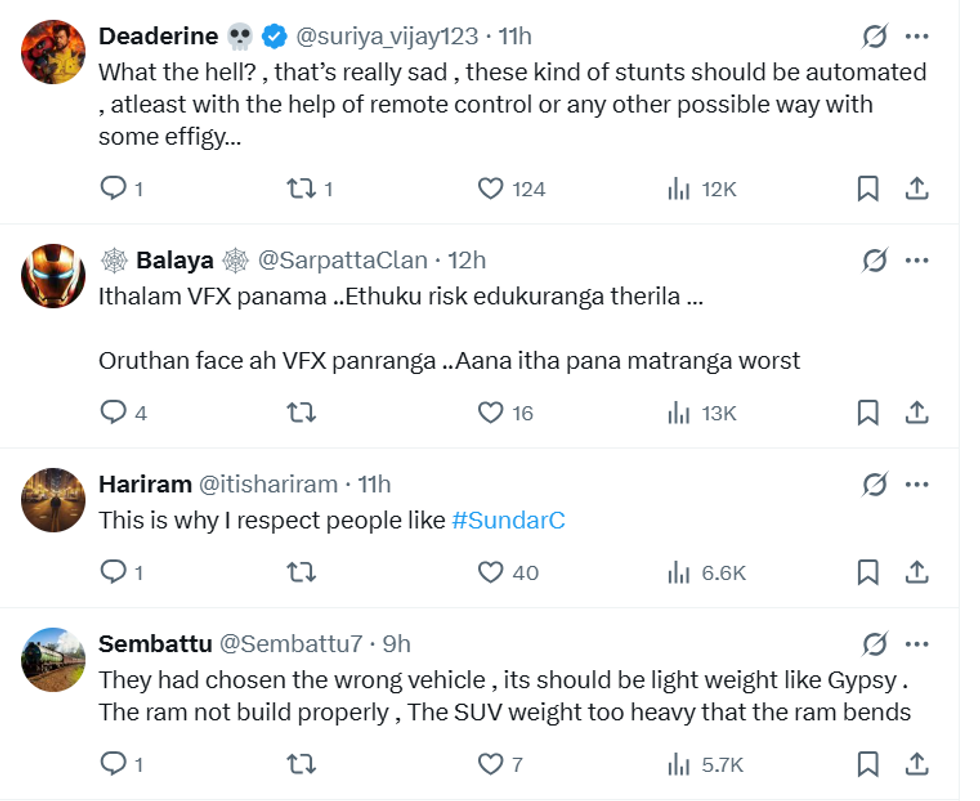Reply to Balaya's tweet
Viewport: 980px width, 801px height.
(x=114, y=412)
